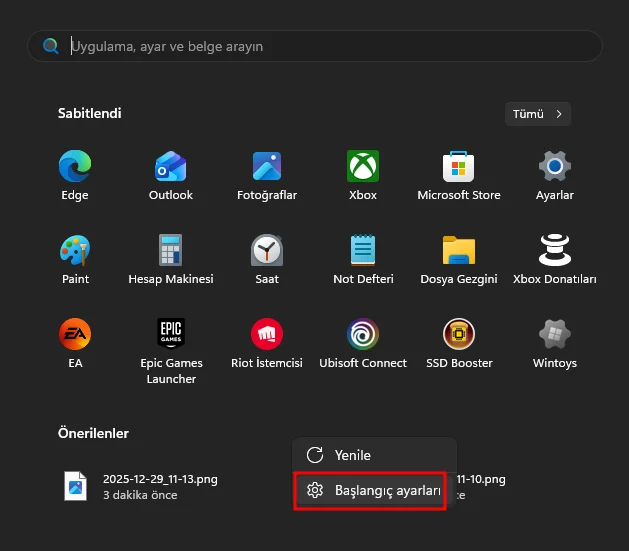Open recommended file 2025-12-29_11-13.png

coord(140,486)
